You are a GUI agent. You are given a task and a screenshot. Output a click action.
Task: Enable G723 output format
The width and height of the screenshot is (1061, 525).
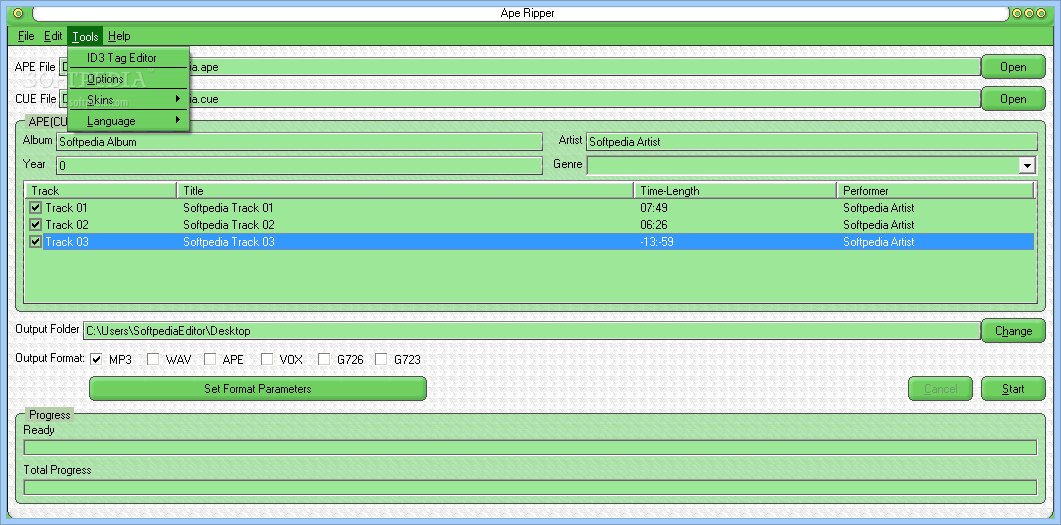[x=381, y=359]
